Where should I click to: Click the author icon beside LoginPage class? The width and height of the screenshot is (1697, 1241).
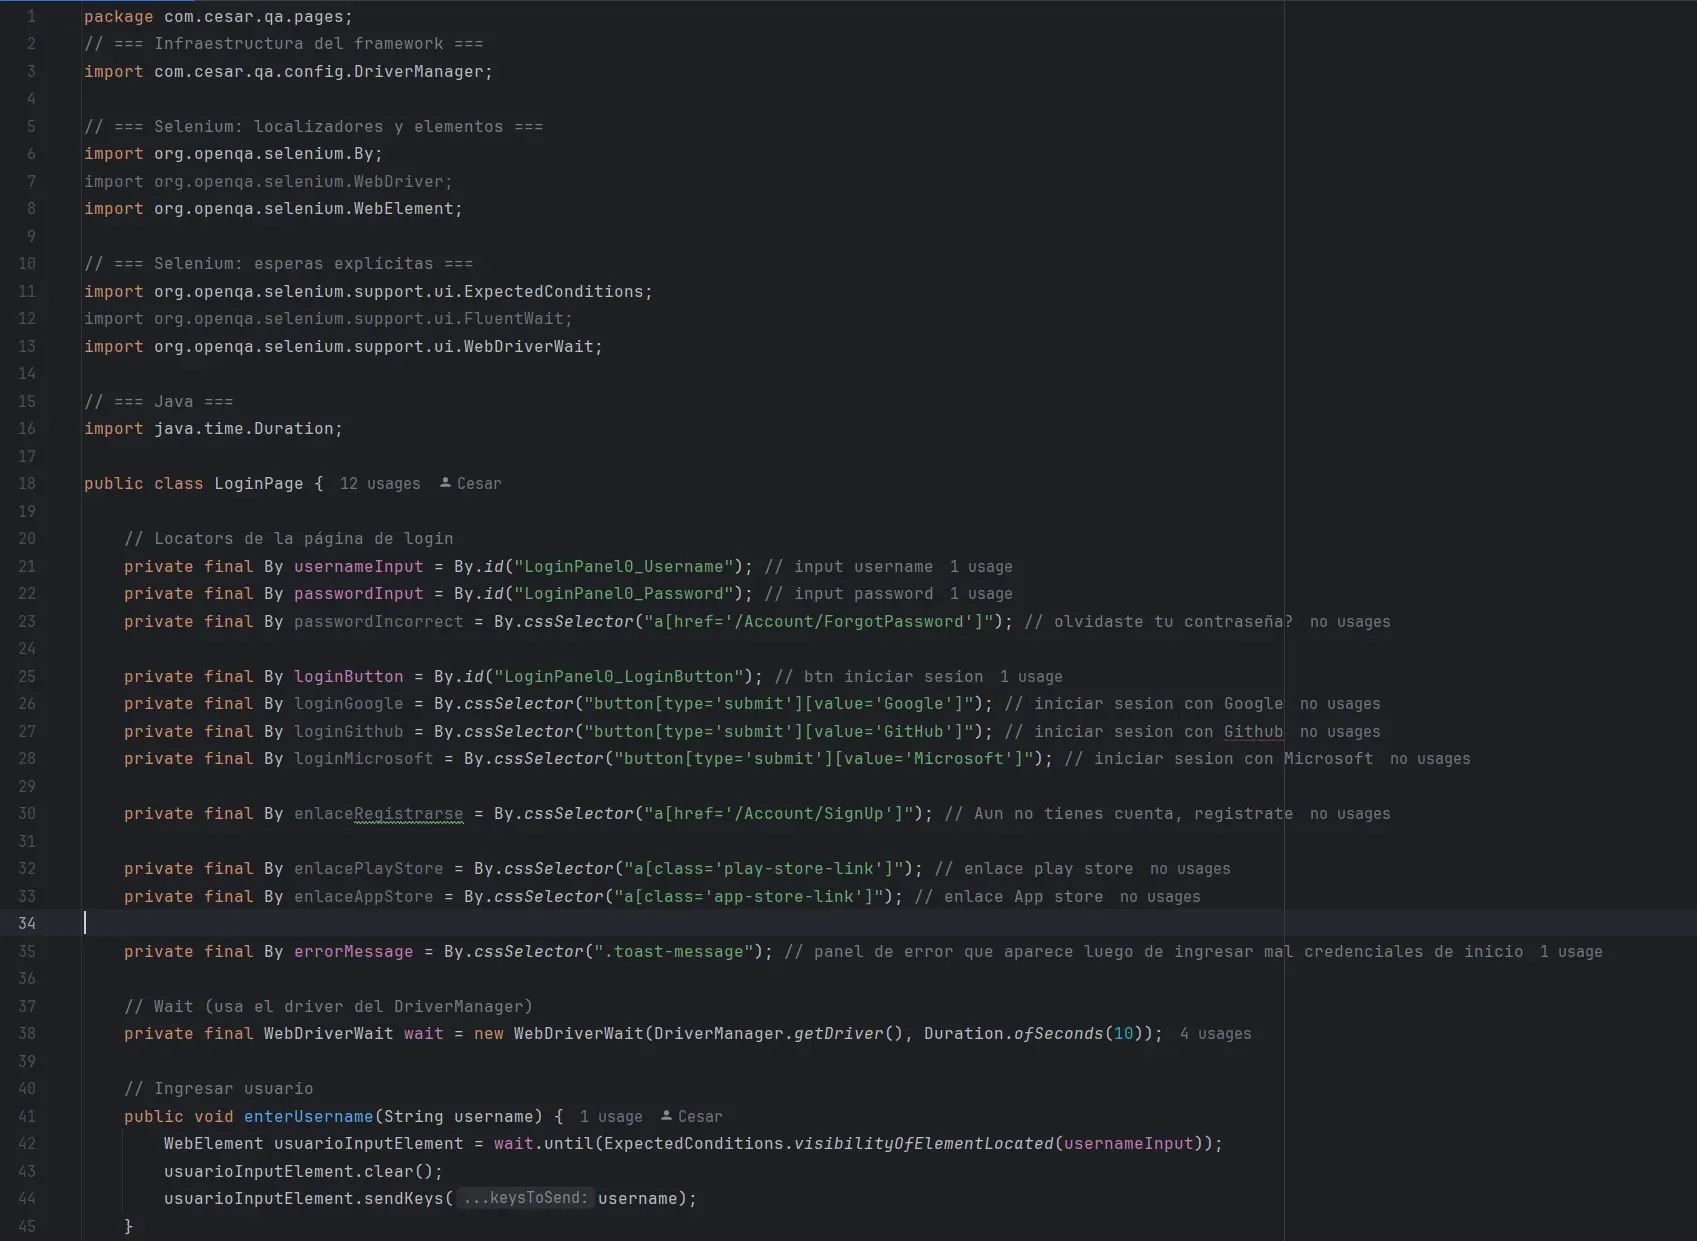coord(446,483)
